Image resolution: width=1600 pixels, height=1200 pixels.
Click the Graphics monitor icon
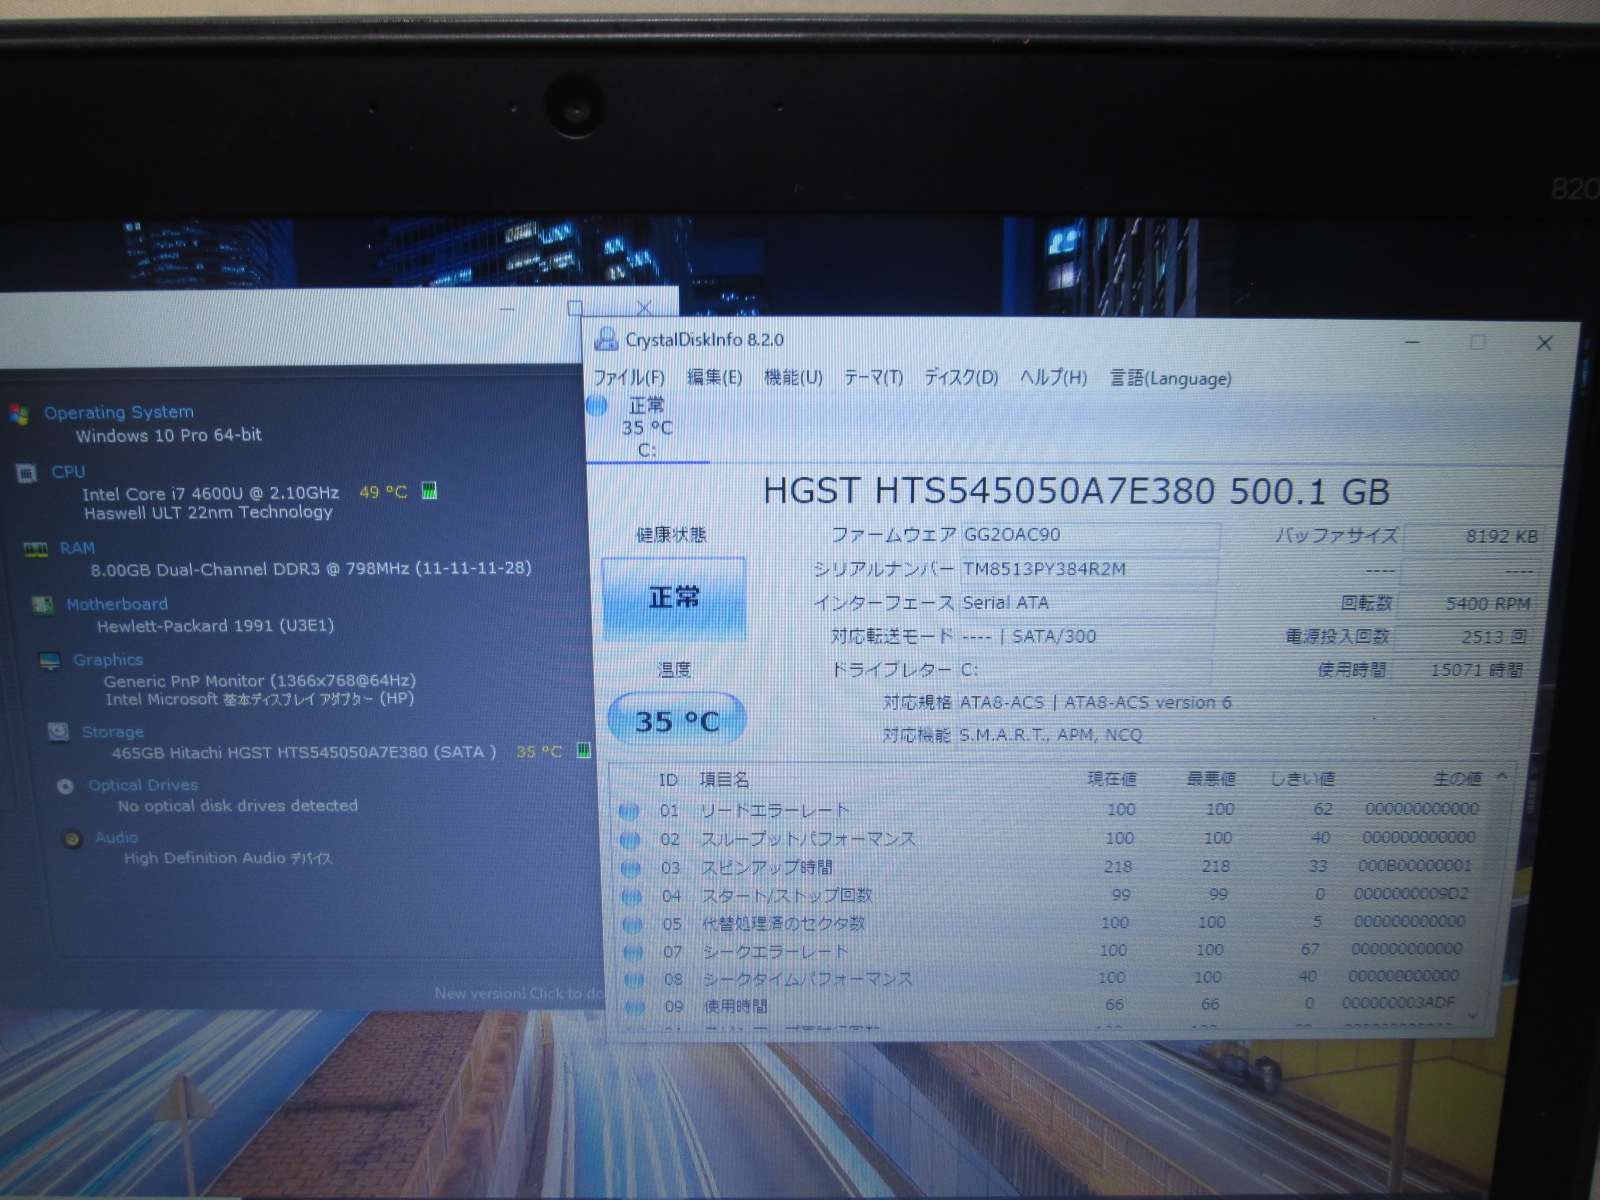(x=49, y=661)
